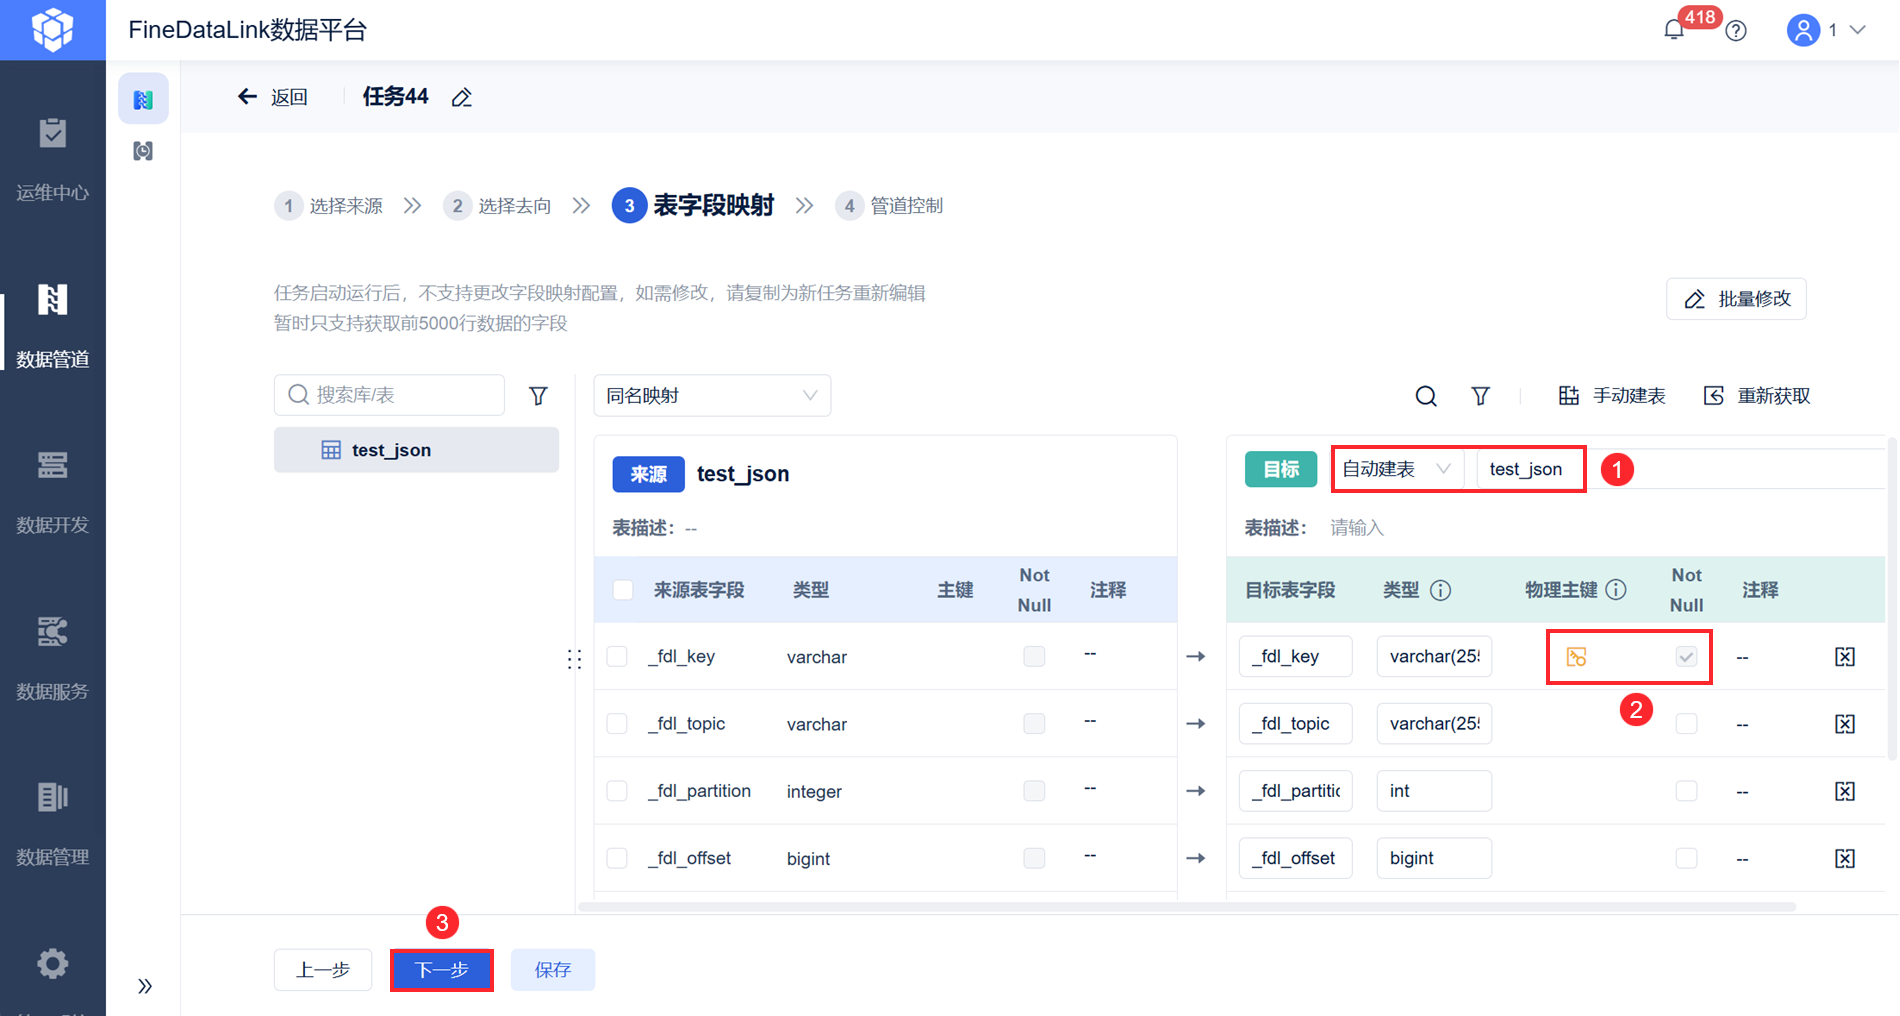Viewport: 1900px width, 1016px height.
Task: Select the pipeline task list icon
Action: click(x=143, y=99)
